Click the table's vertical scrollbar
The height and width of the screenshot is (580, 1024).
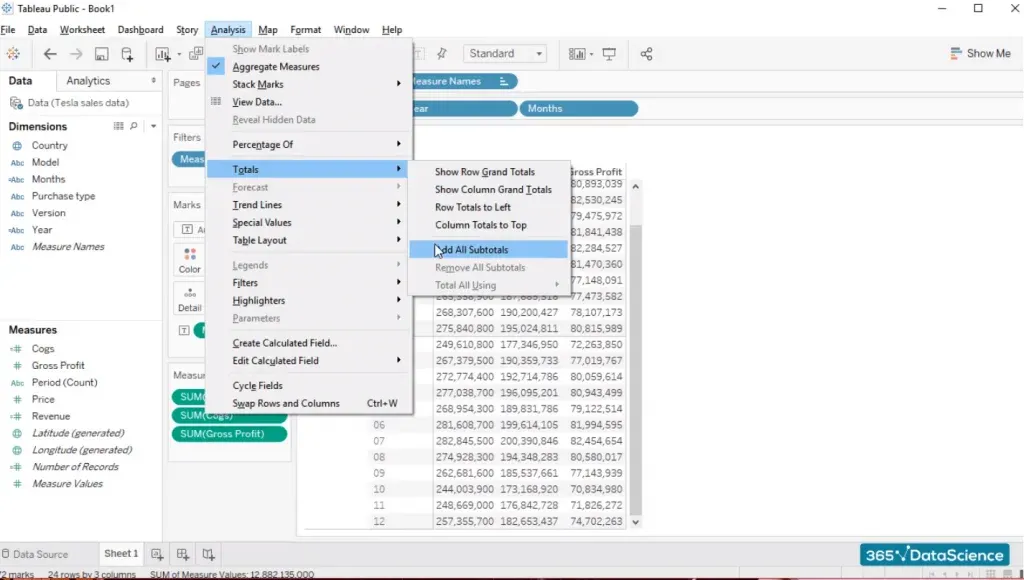point(635,350)
